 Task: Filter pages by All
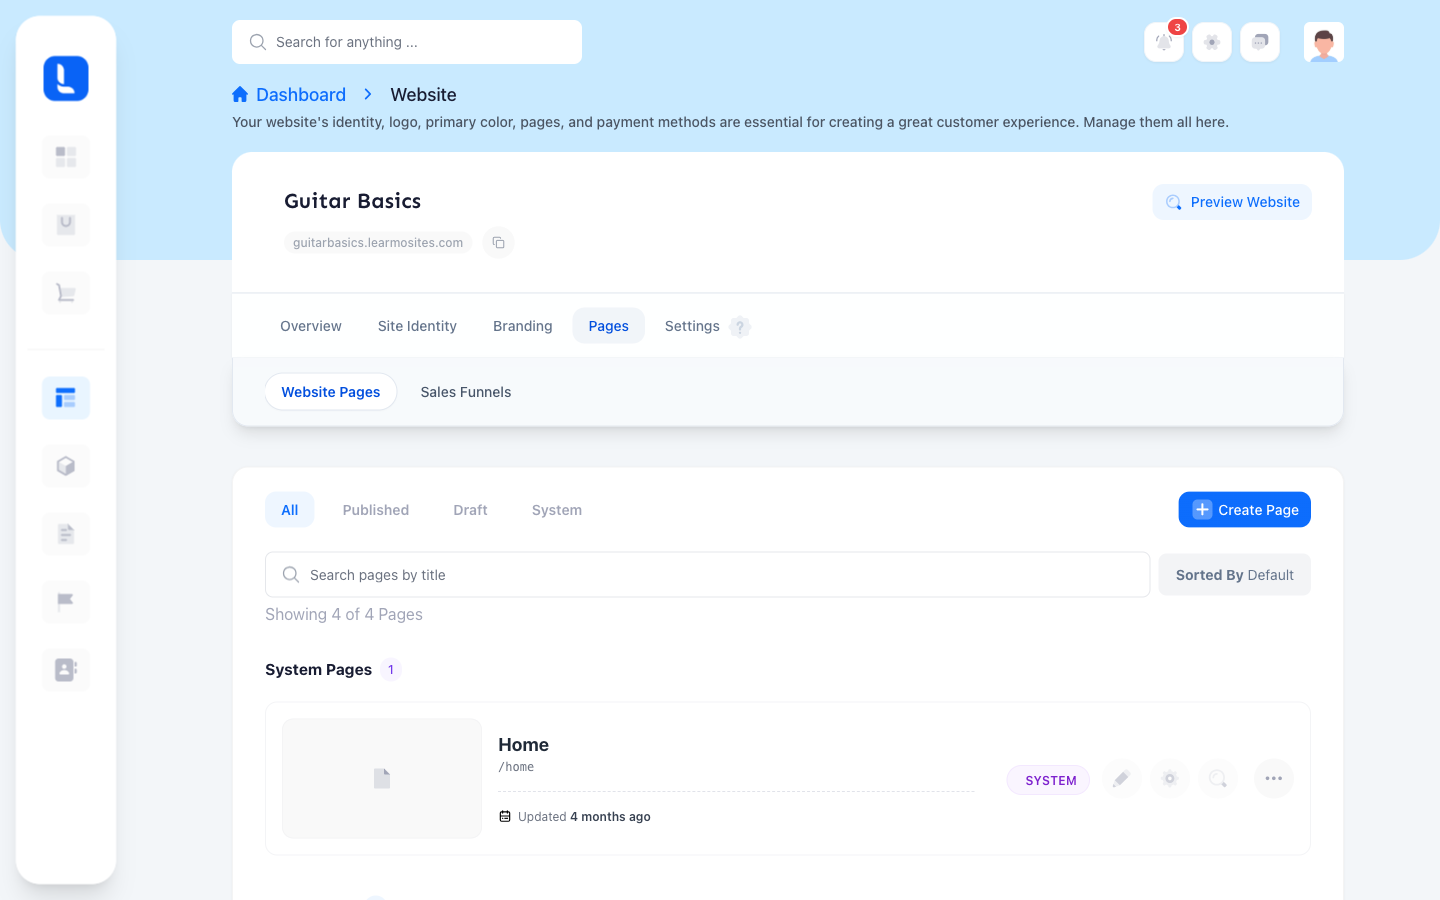(290, 510)
